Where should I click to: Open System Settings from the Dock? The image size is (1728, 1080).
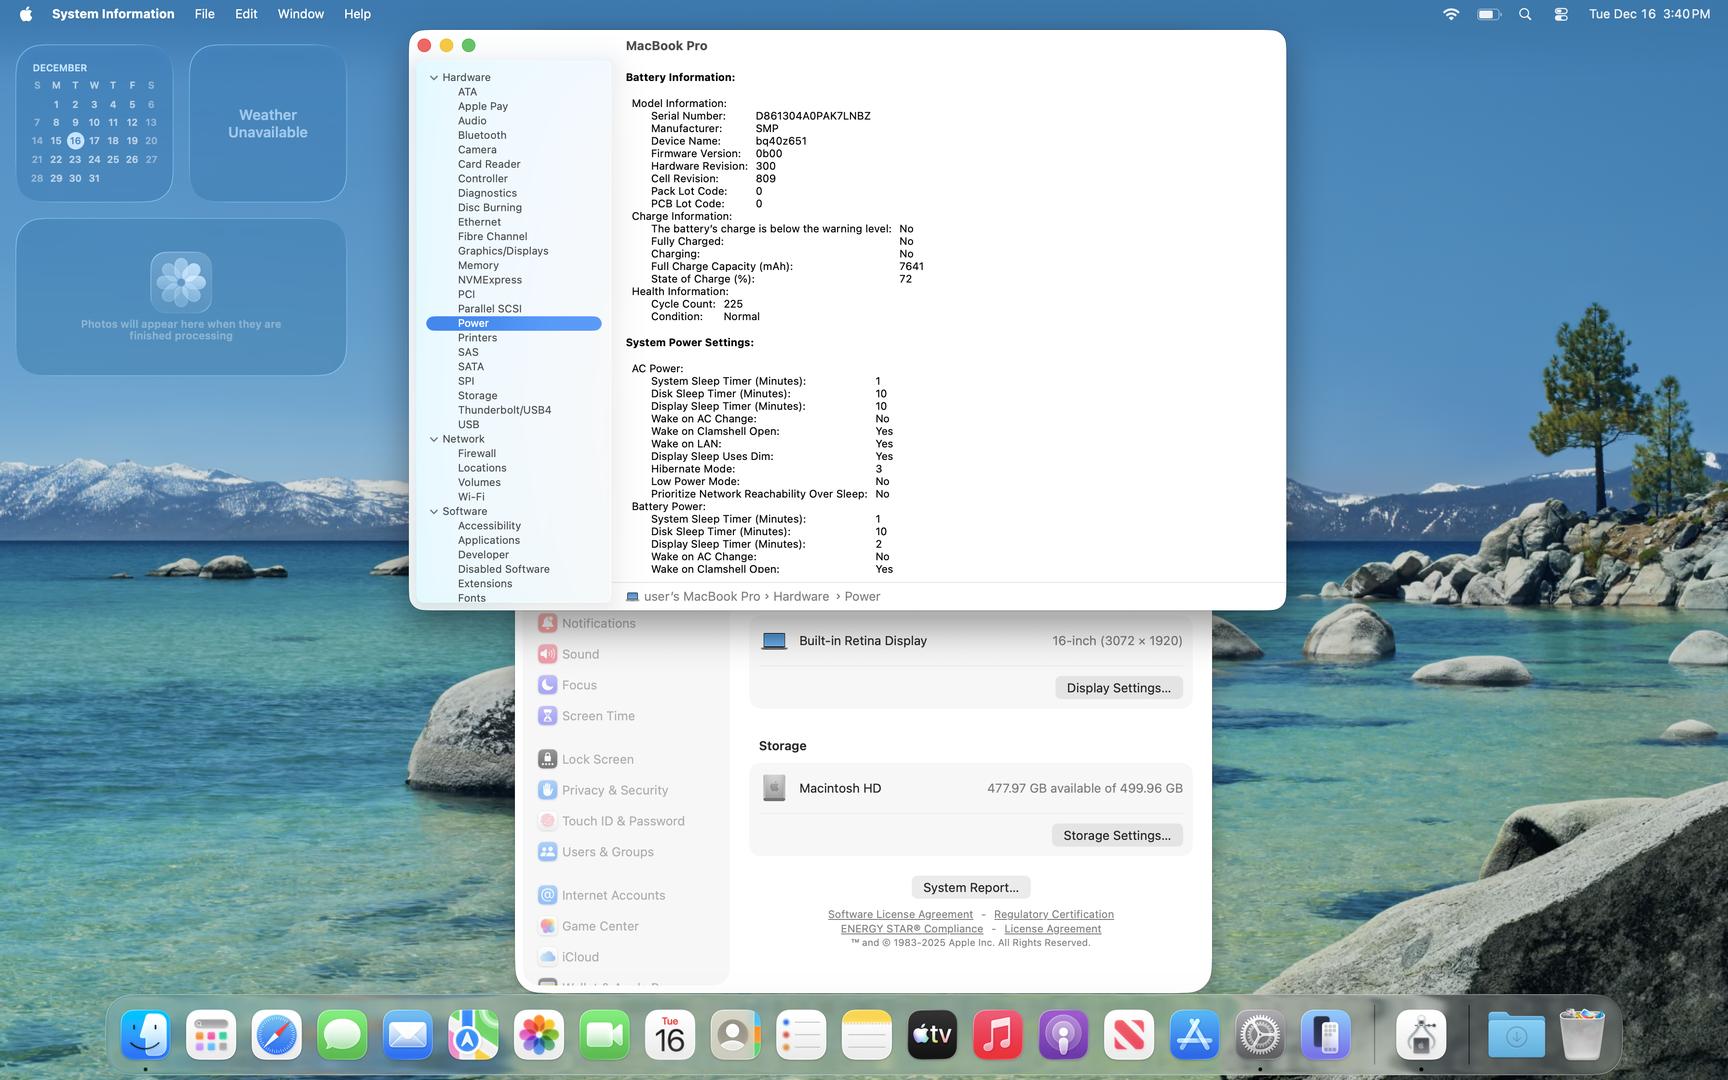tap(1259, 1036)
